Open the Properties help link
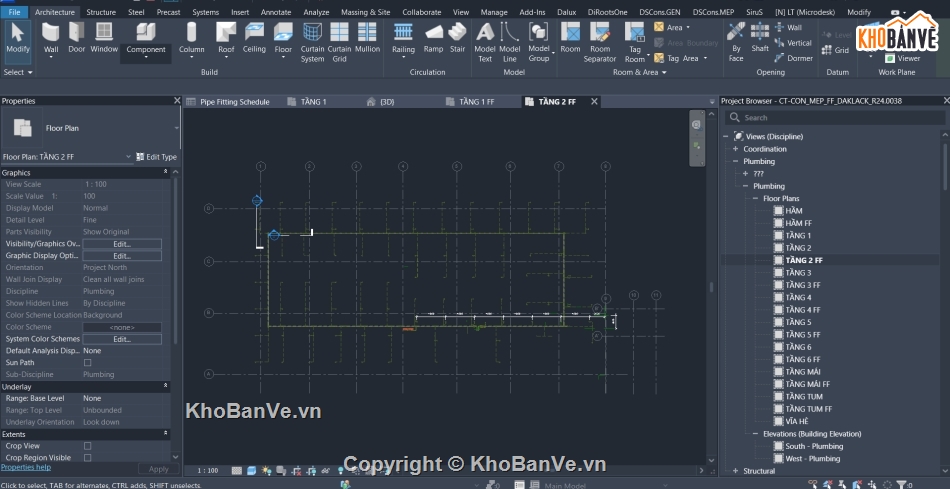 pos(25,467)
